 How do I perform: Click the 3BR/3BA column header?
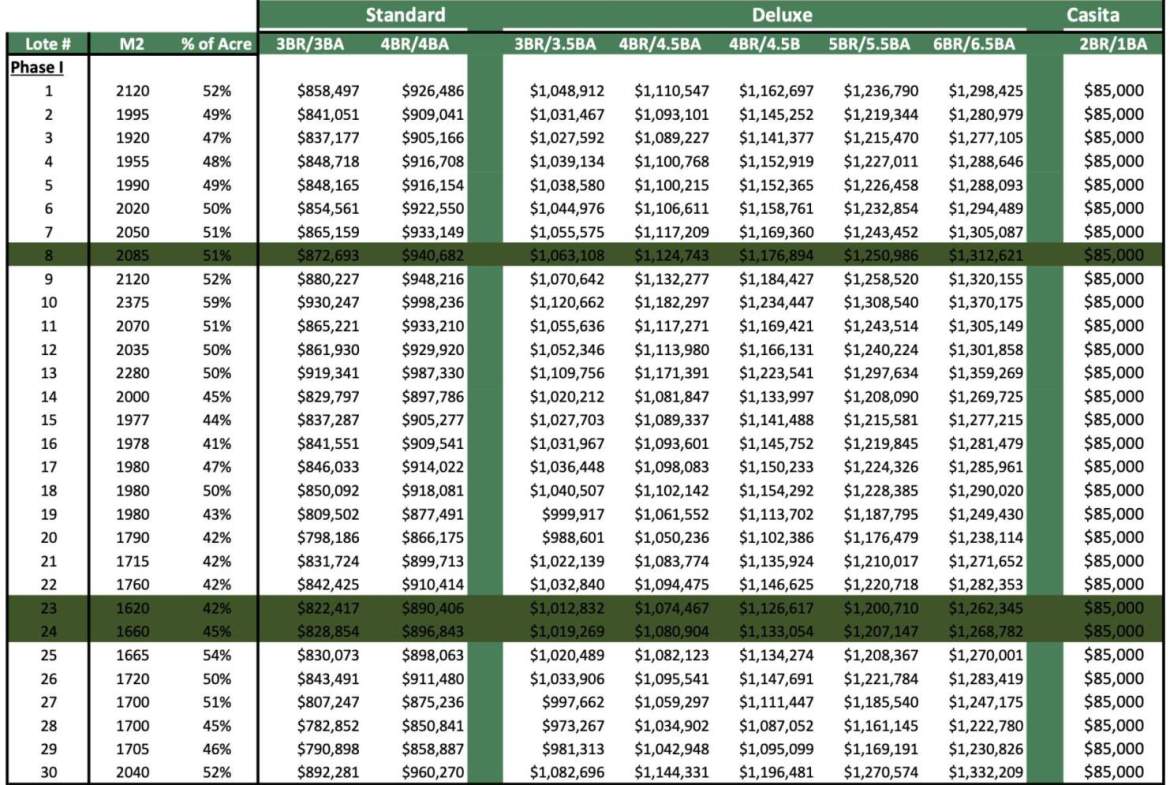pos(311,44)
